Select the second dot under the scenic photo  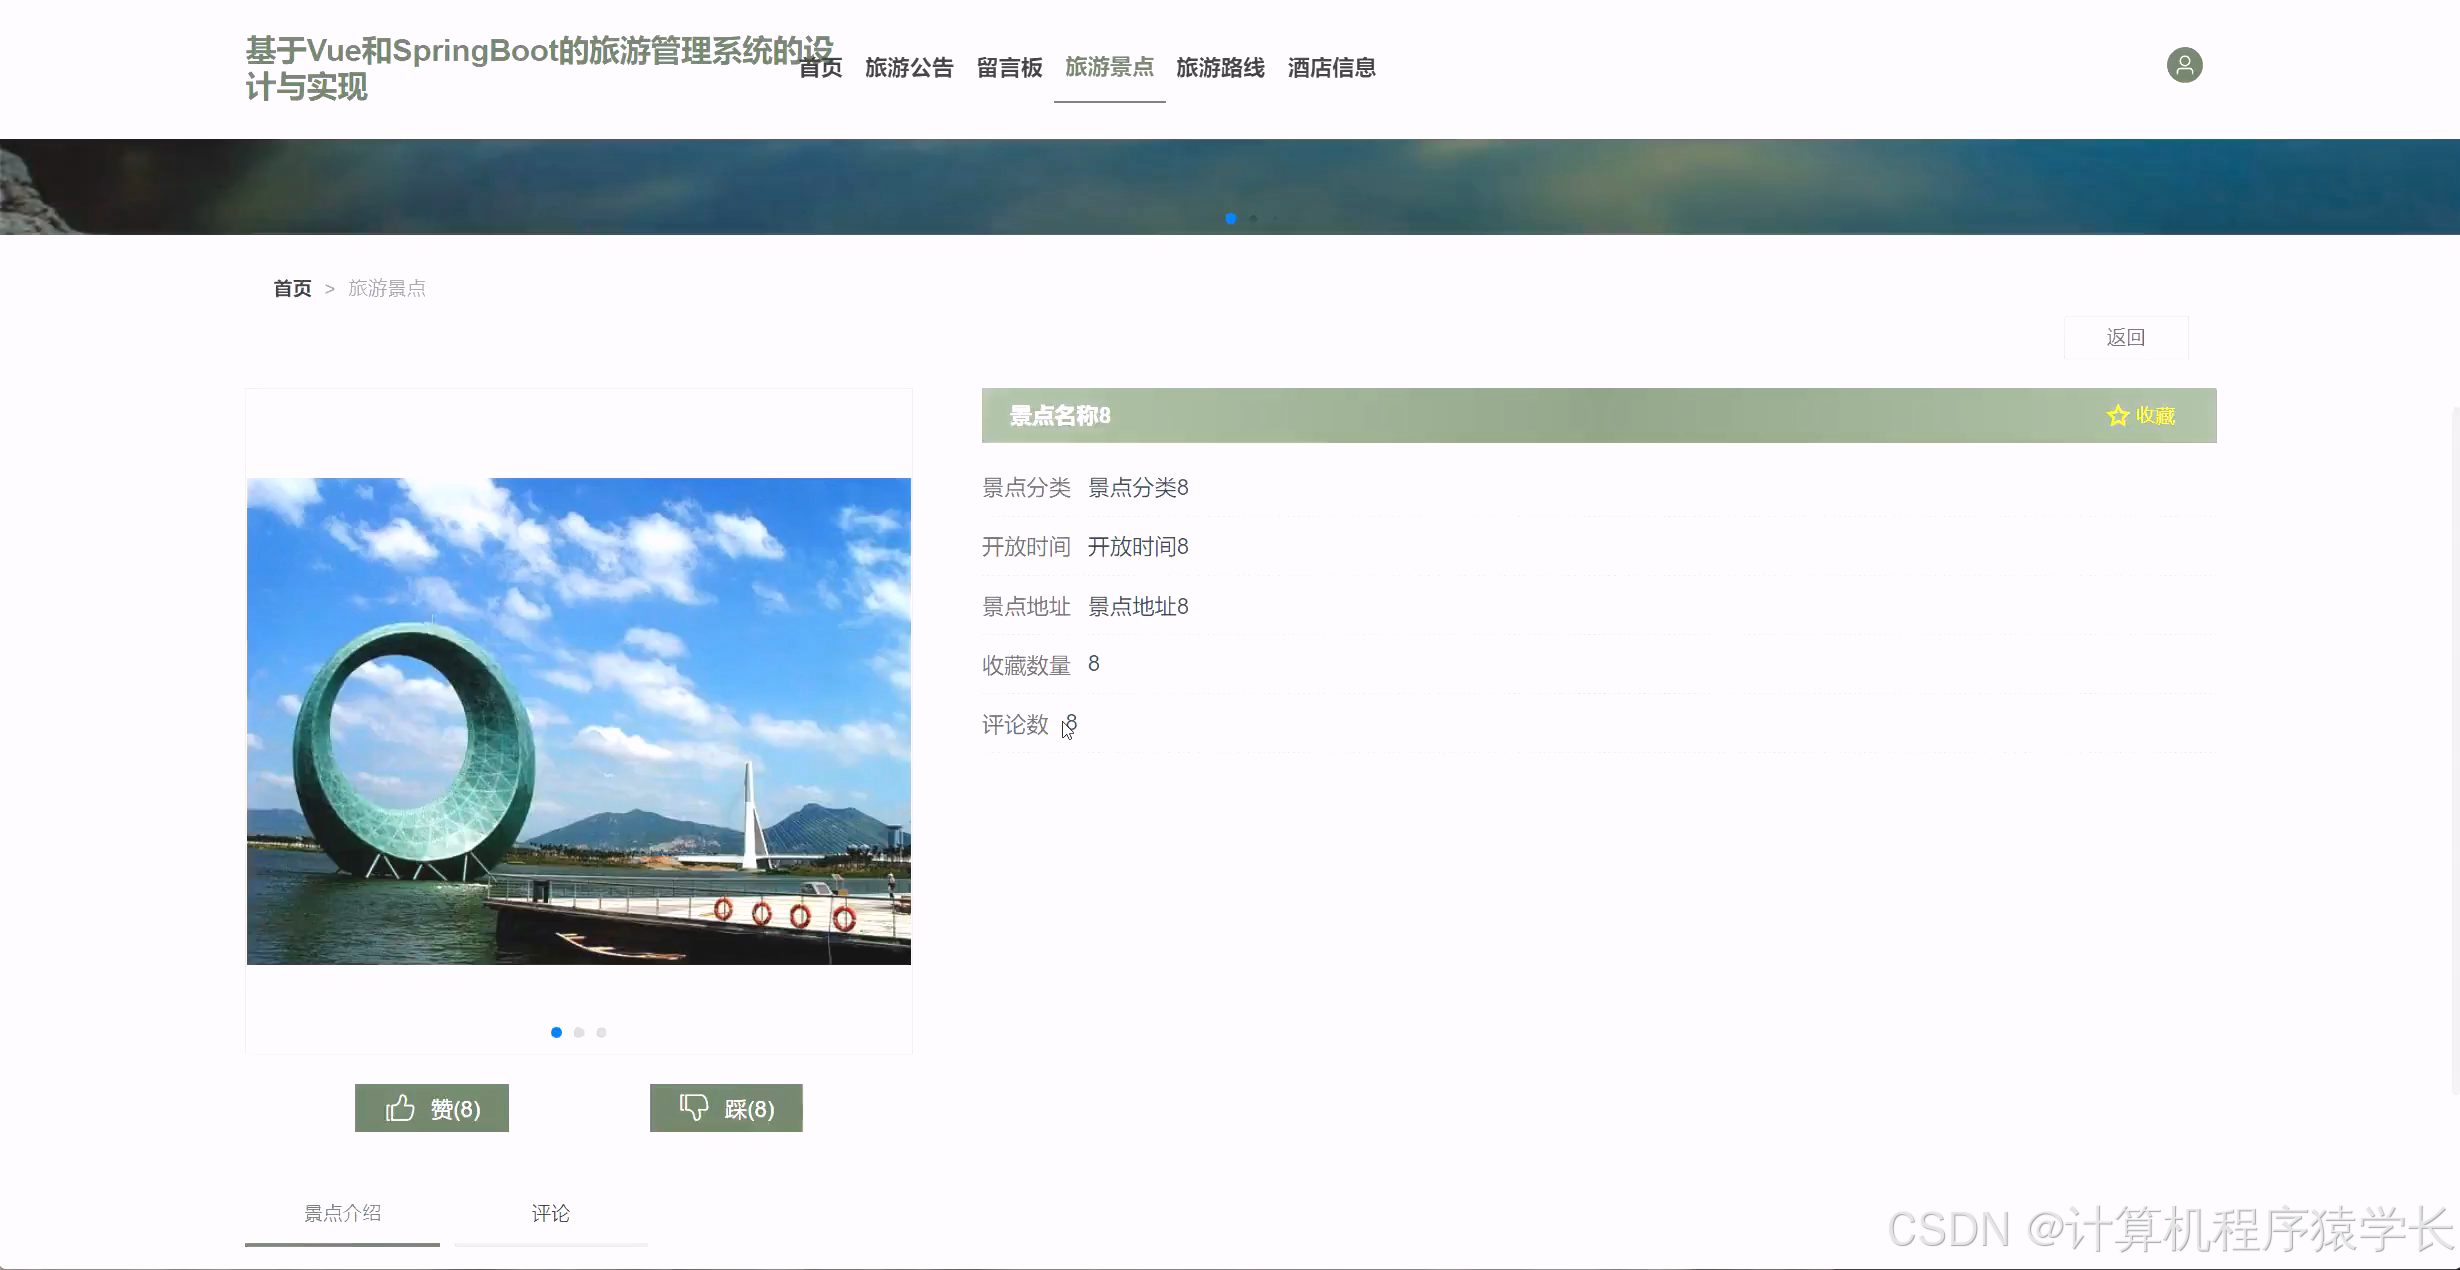[579, 1032]
